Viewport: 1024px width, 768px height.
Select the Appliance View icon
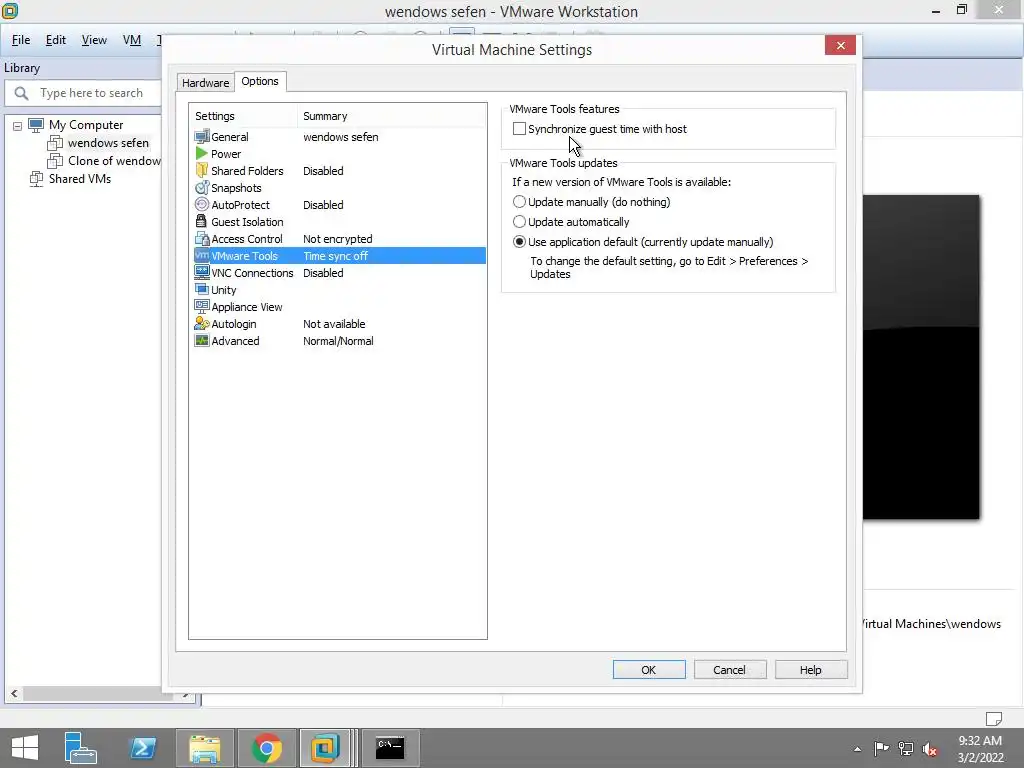202,306
